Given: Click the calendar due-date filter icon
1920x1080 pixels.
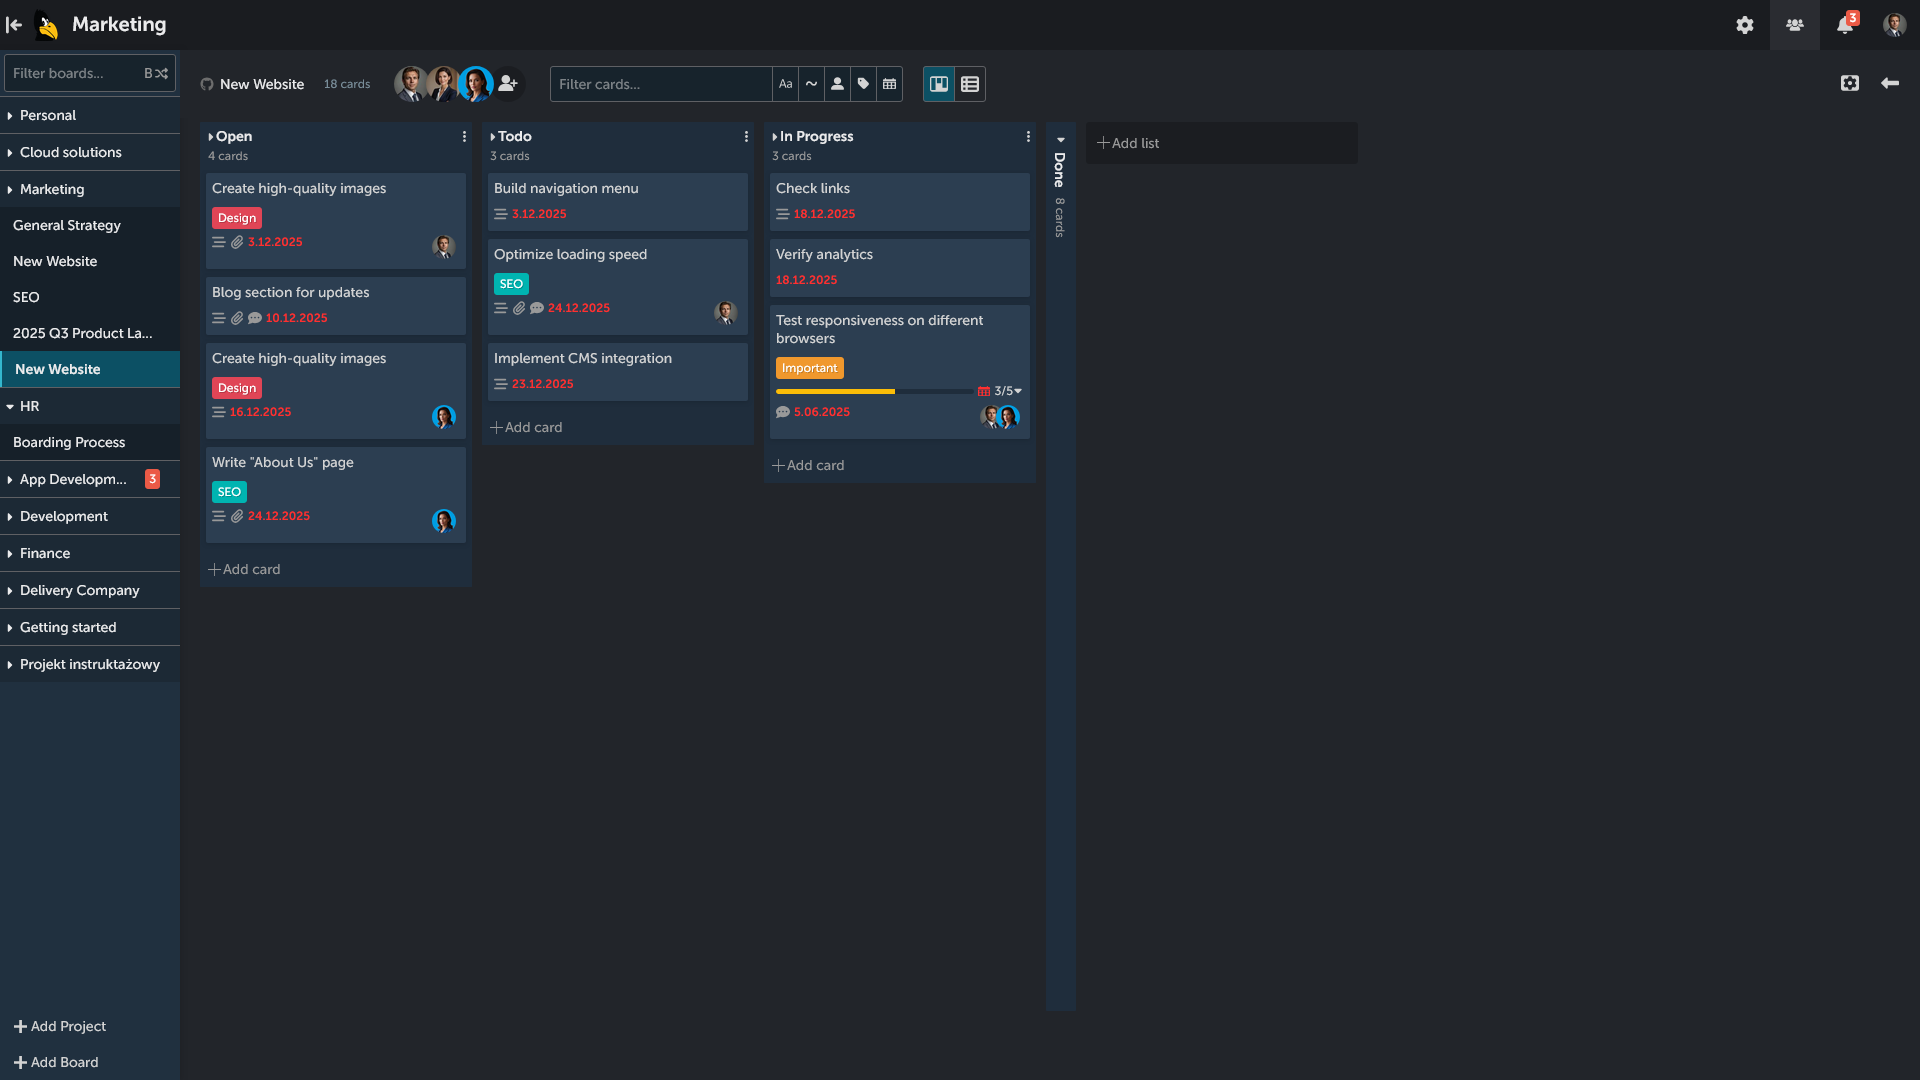Looking at the screenshot, I should pyautogui.click(x=889, y=84).
